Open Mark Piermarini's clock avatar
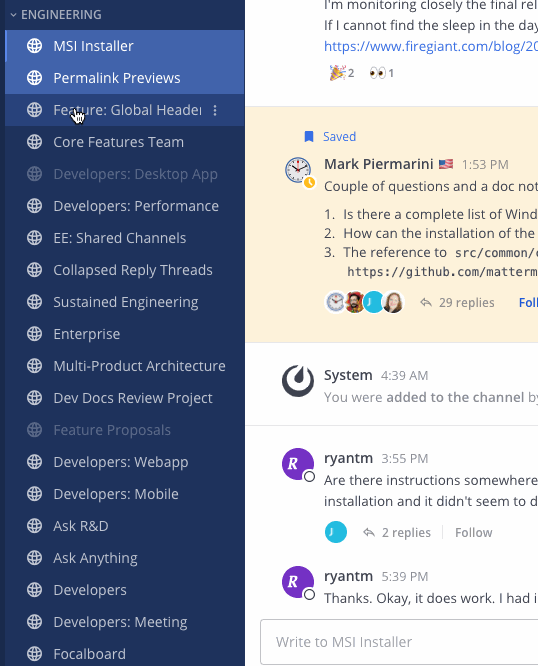This screenshot has height=666, width=538. tap(298, 170)
